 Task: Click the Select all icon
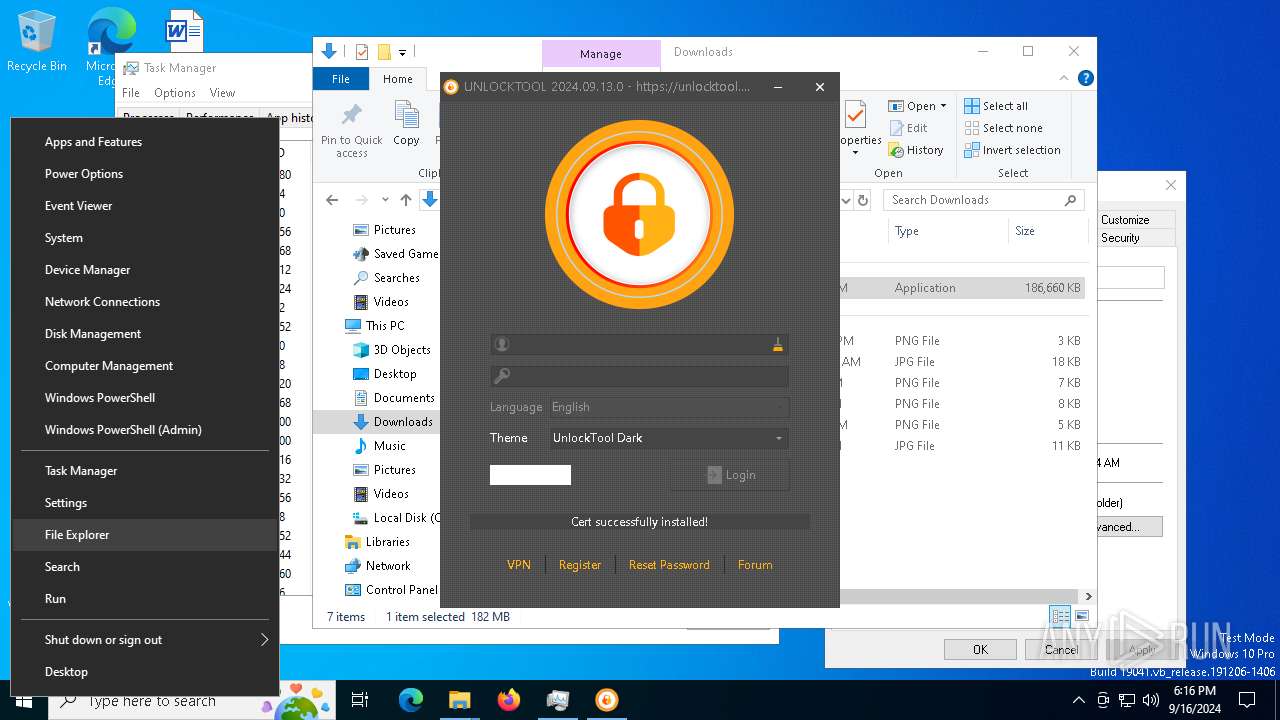pyautogui.click(x=972, y=106)
